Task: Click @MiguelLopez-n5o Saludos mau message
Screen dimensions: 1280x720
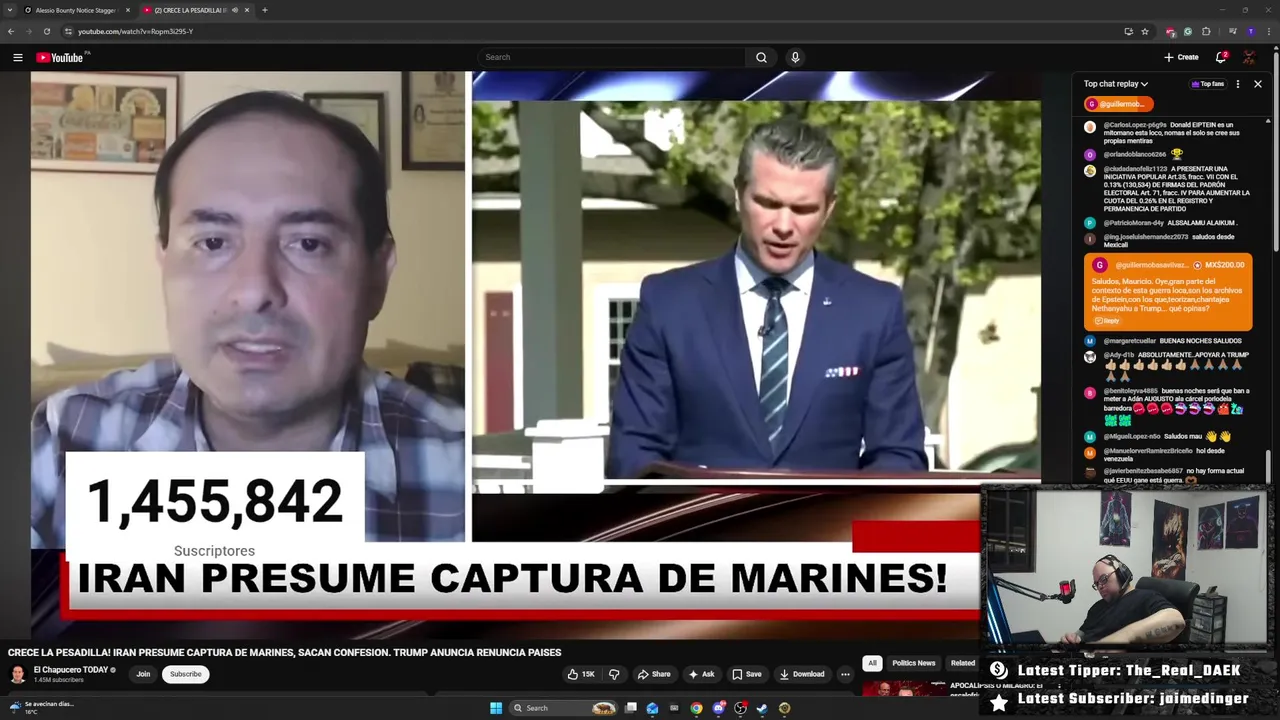Action: pos(1158,437)
